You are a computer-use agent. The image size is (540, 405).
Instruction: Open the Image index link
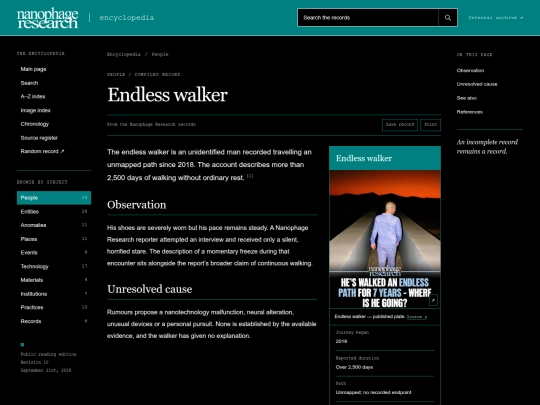coord(35,111)
